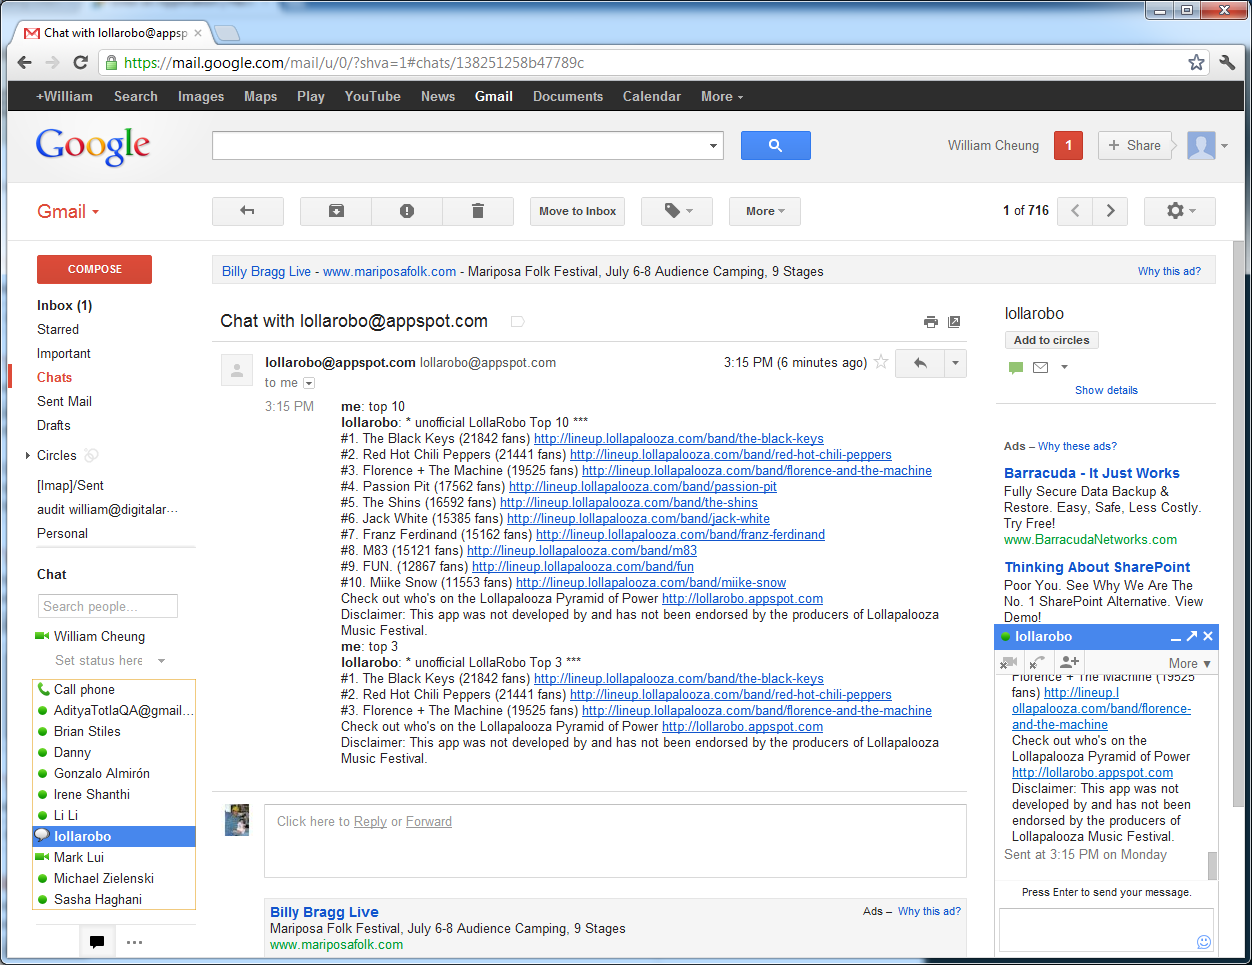The image size is (1252, 965).
Task: Open the Gmail dropdown menu
Action: pos(68,211)
